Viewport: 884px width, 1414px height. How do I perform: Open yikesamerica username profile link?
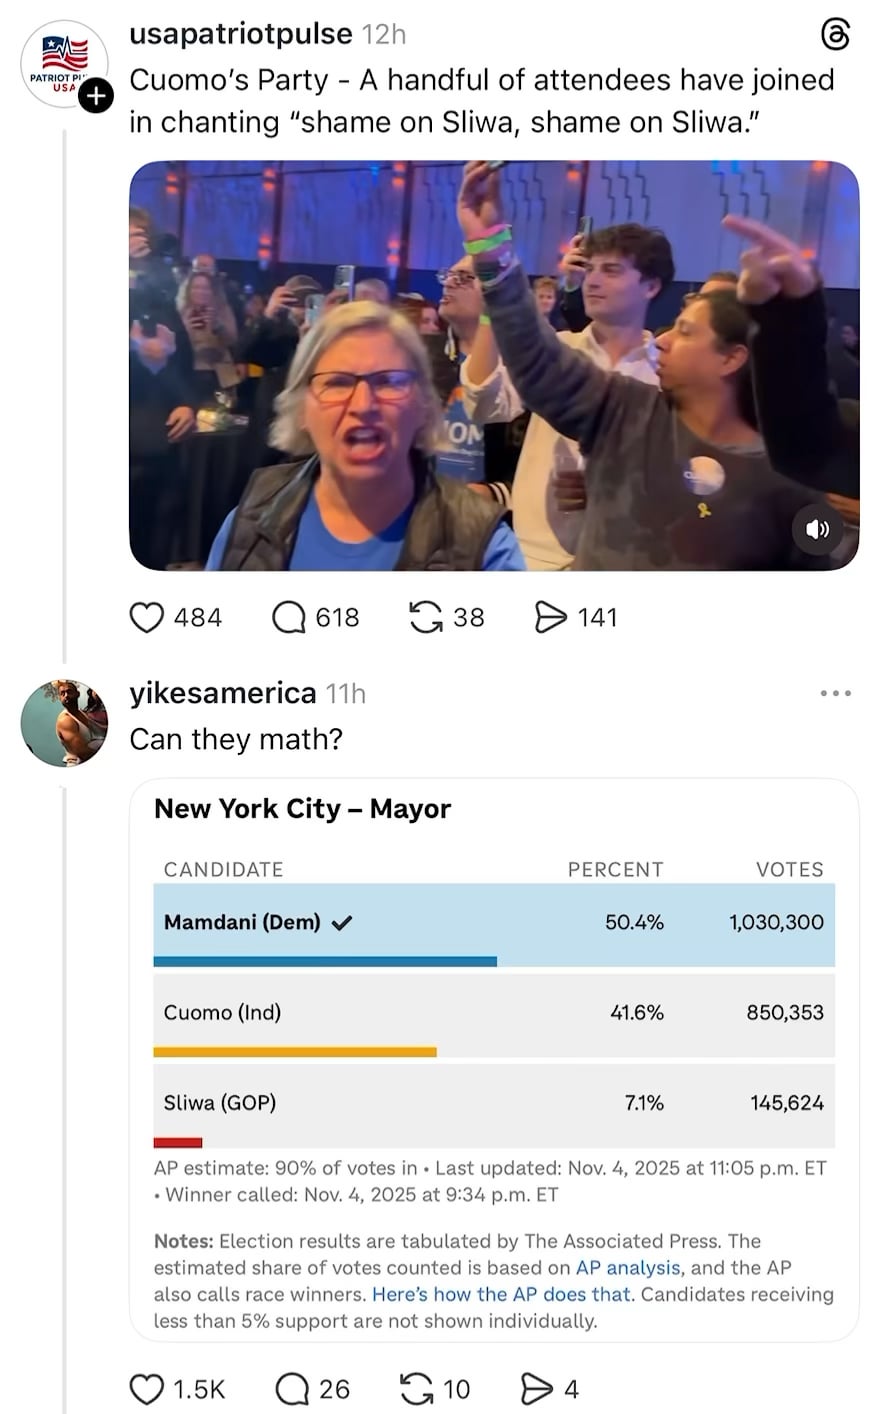tap(223, 692)
